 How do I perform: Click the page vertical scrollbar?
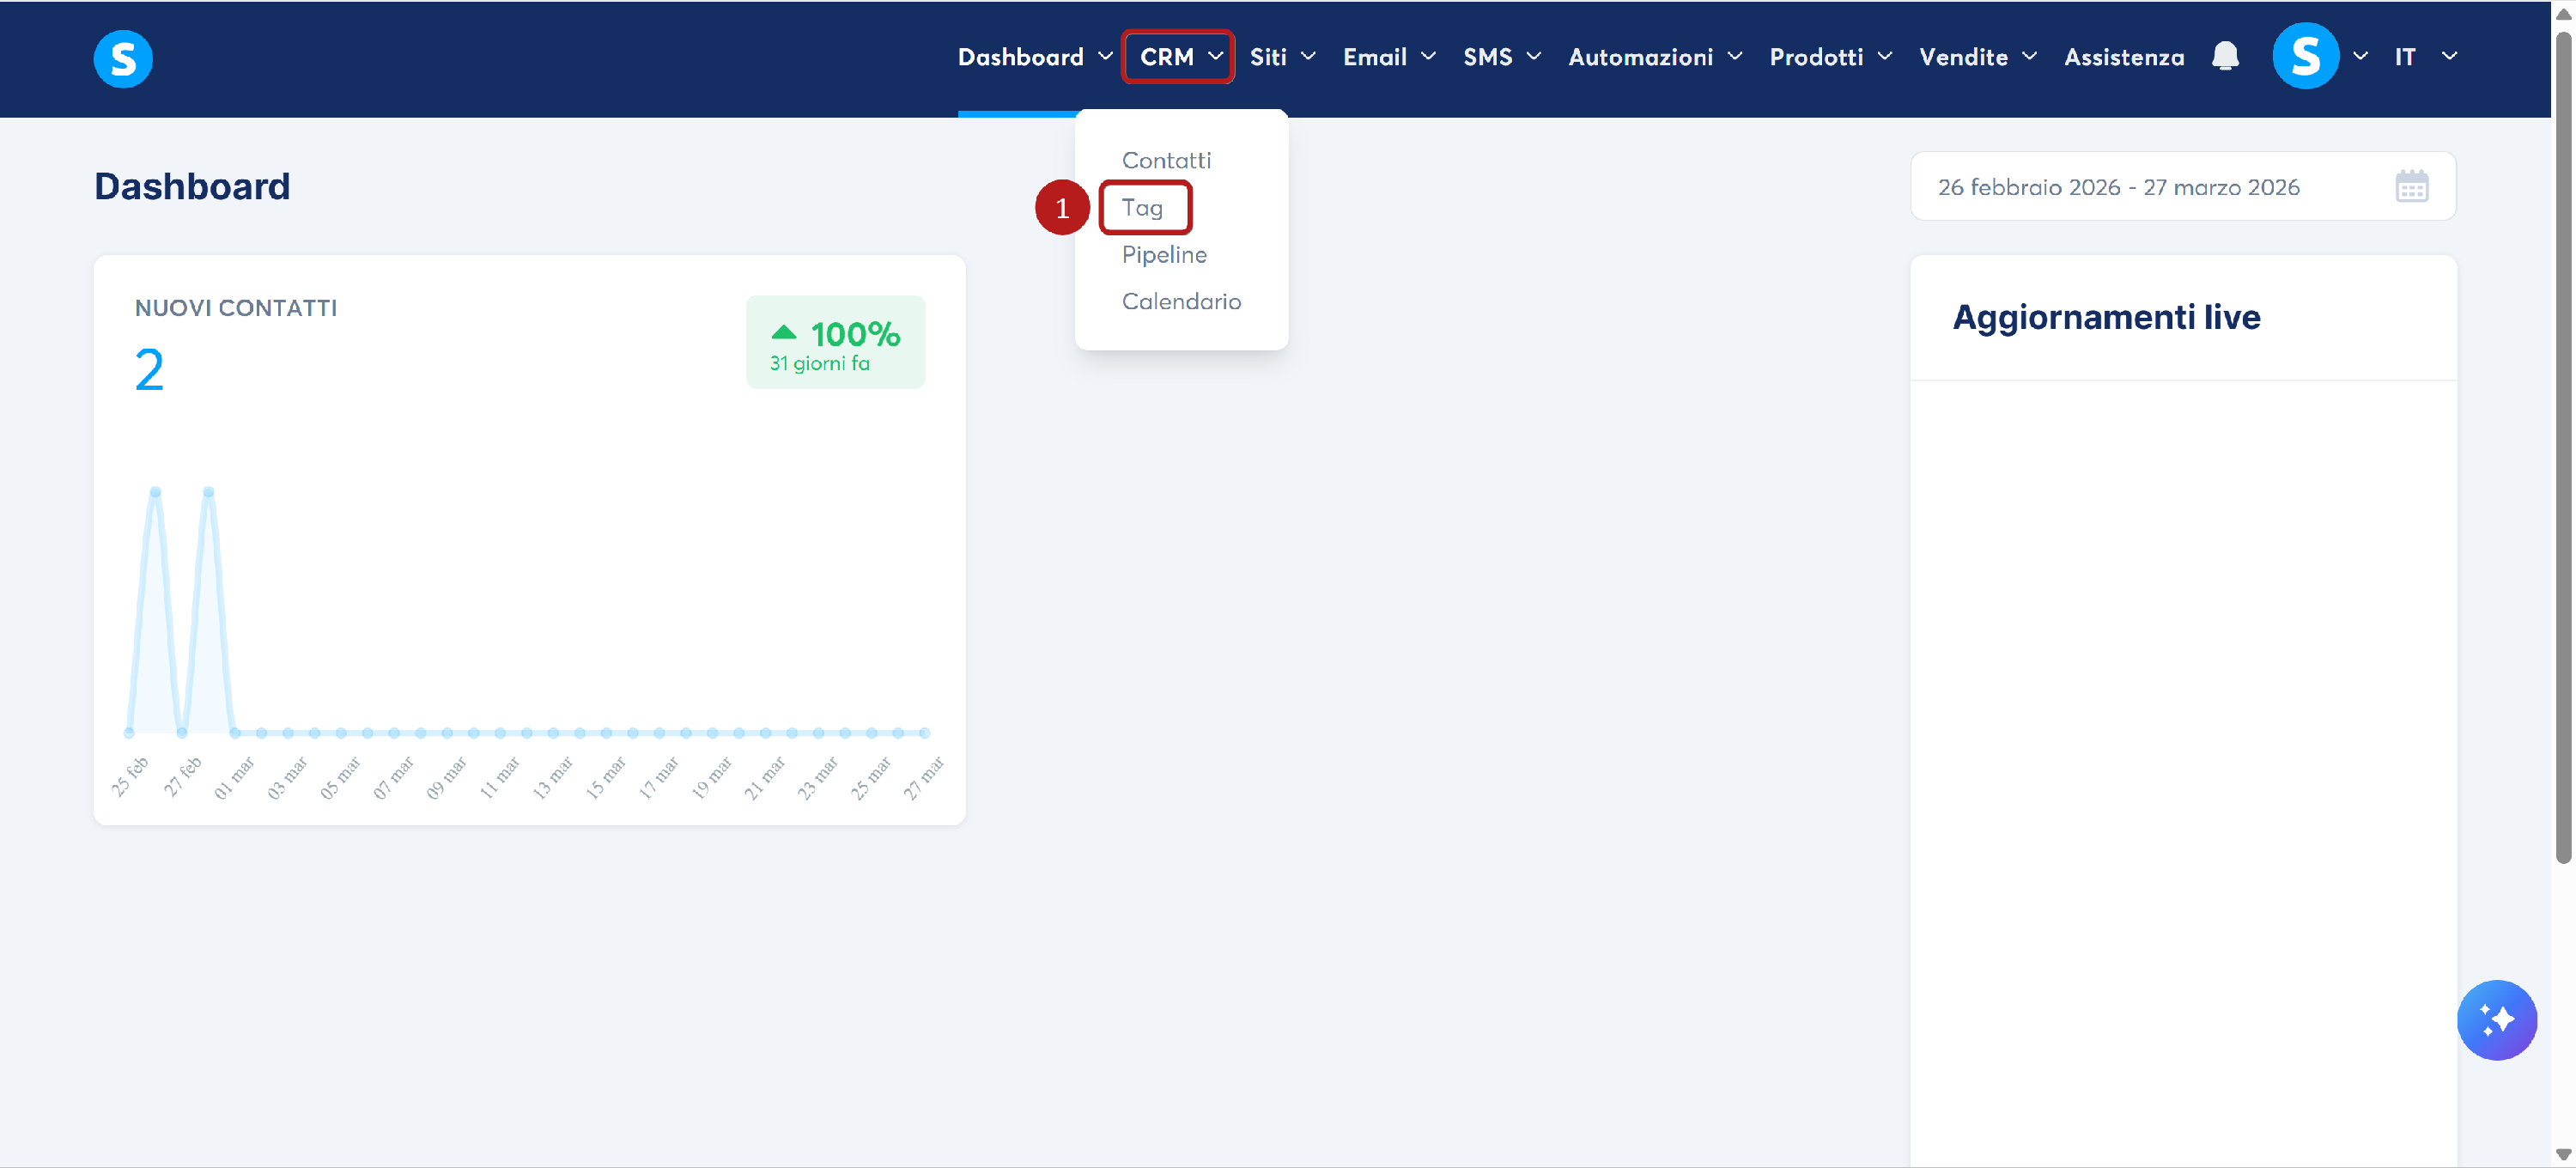pos(2562,450)
